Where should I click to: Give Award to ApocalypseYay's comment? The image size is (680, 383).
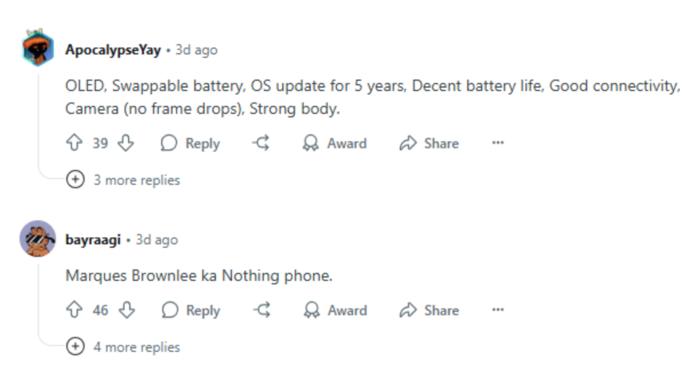334,143
